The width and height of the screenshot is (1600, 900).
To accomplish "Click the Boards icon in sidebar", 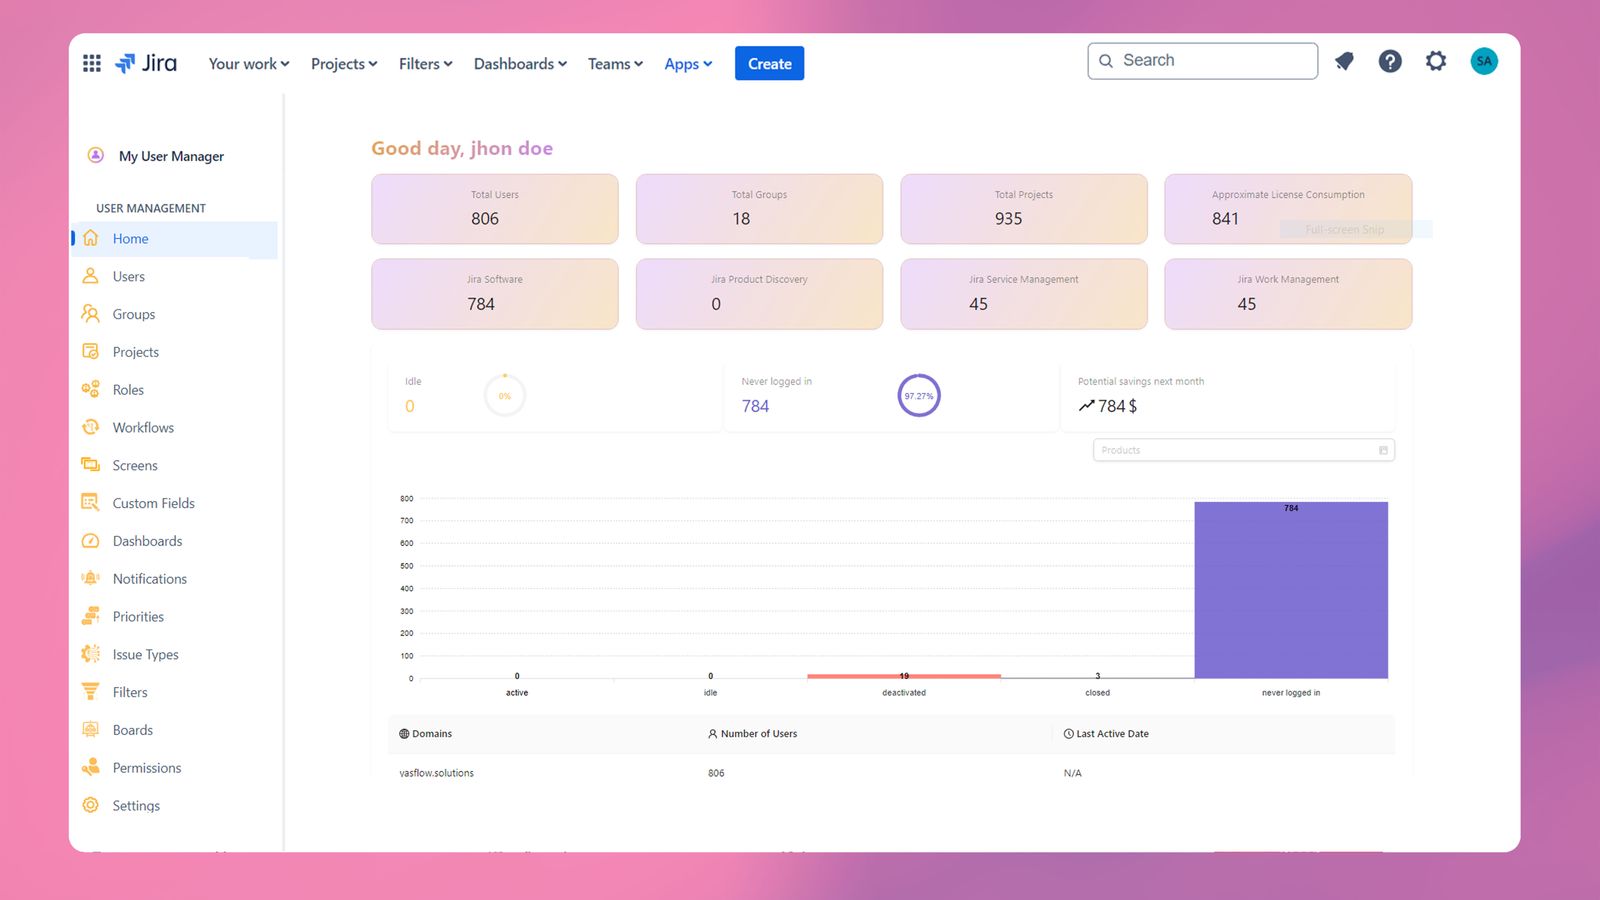I will (91, 730).
